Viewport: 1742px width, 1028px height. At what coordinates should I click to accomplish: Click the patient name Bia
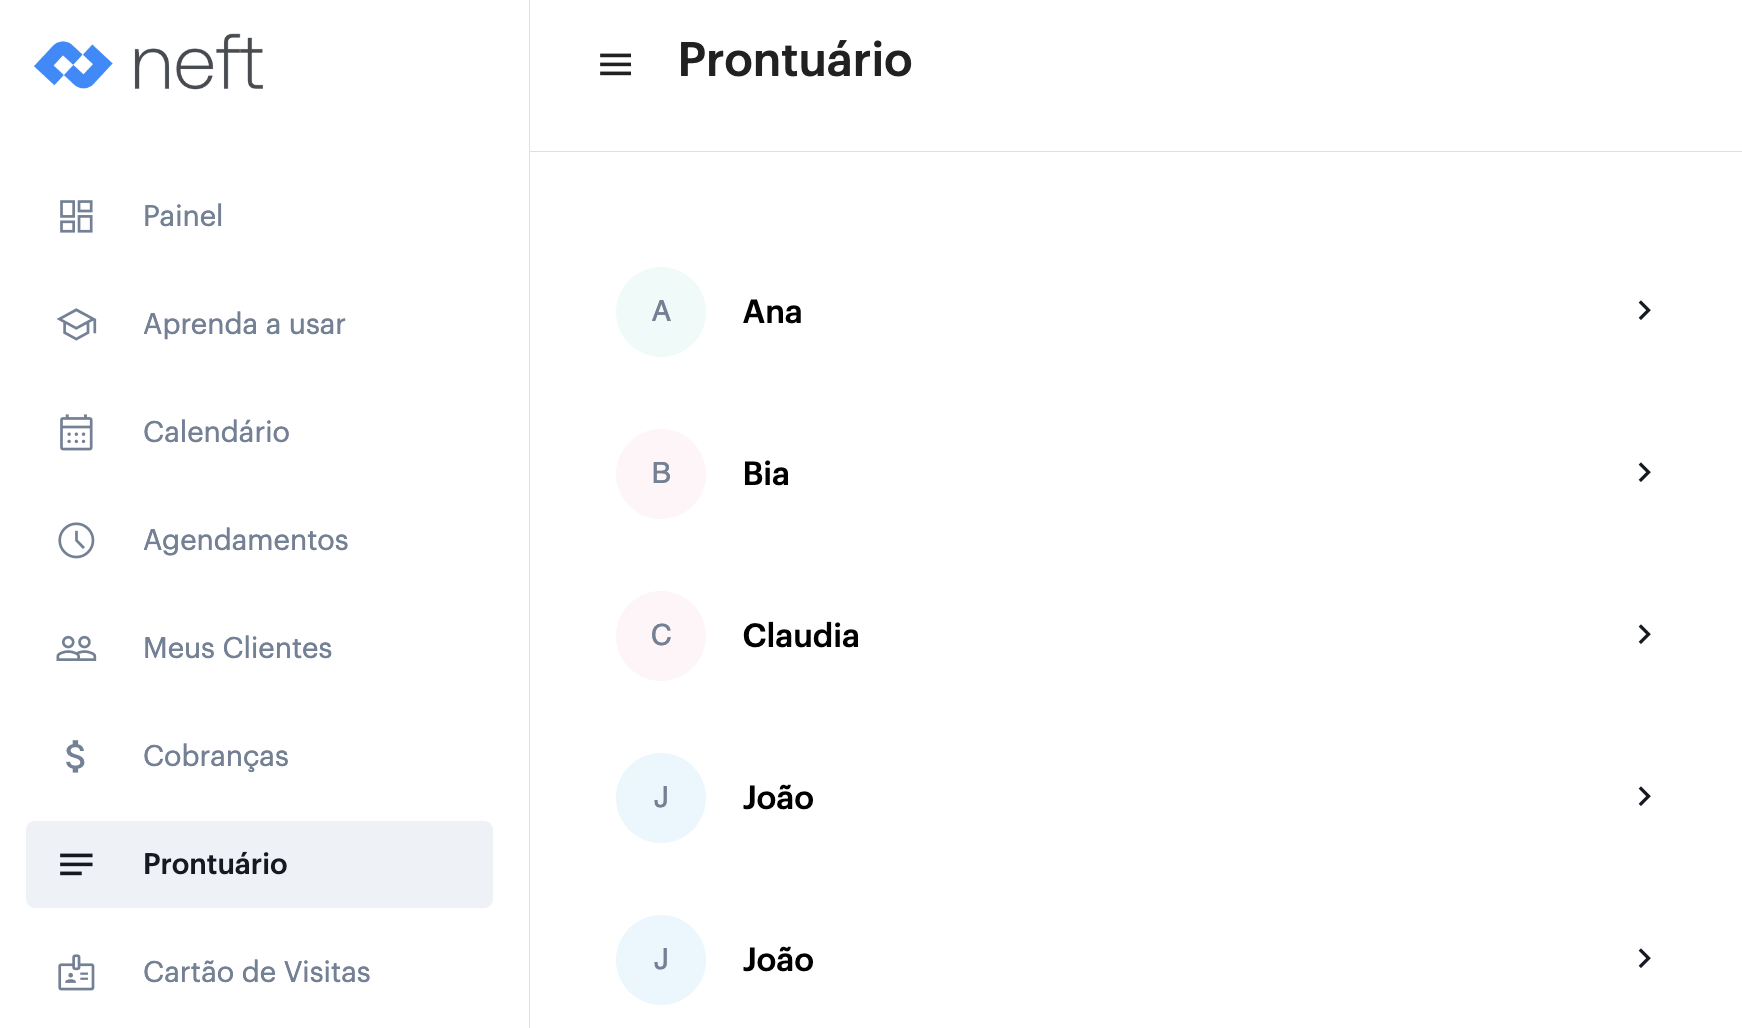[766, 474]
